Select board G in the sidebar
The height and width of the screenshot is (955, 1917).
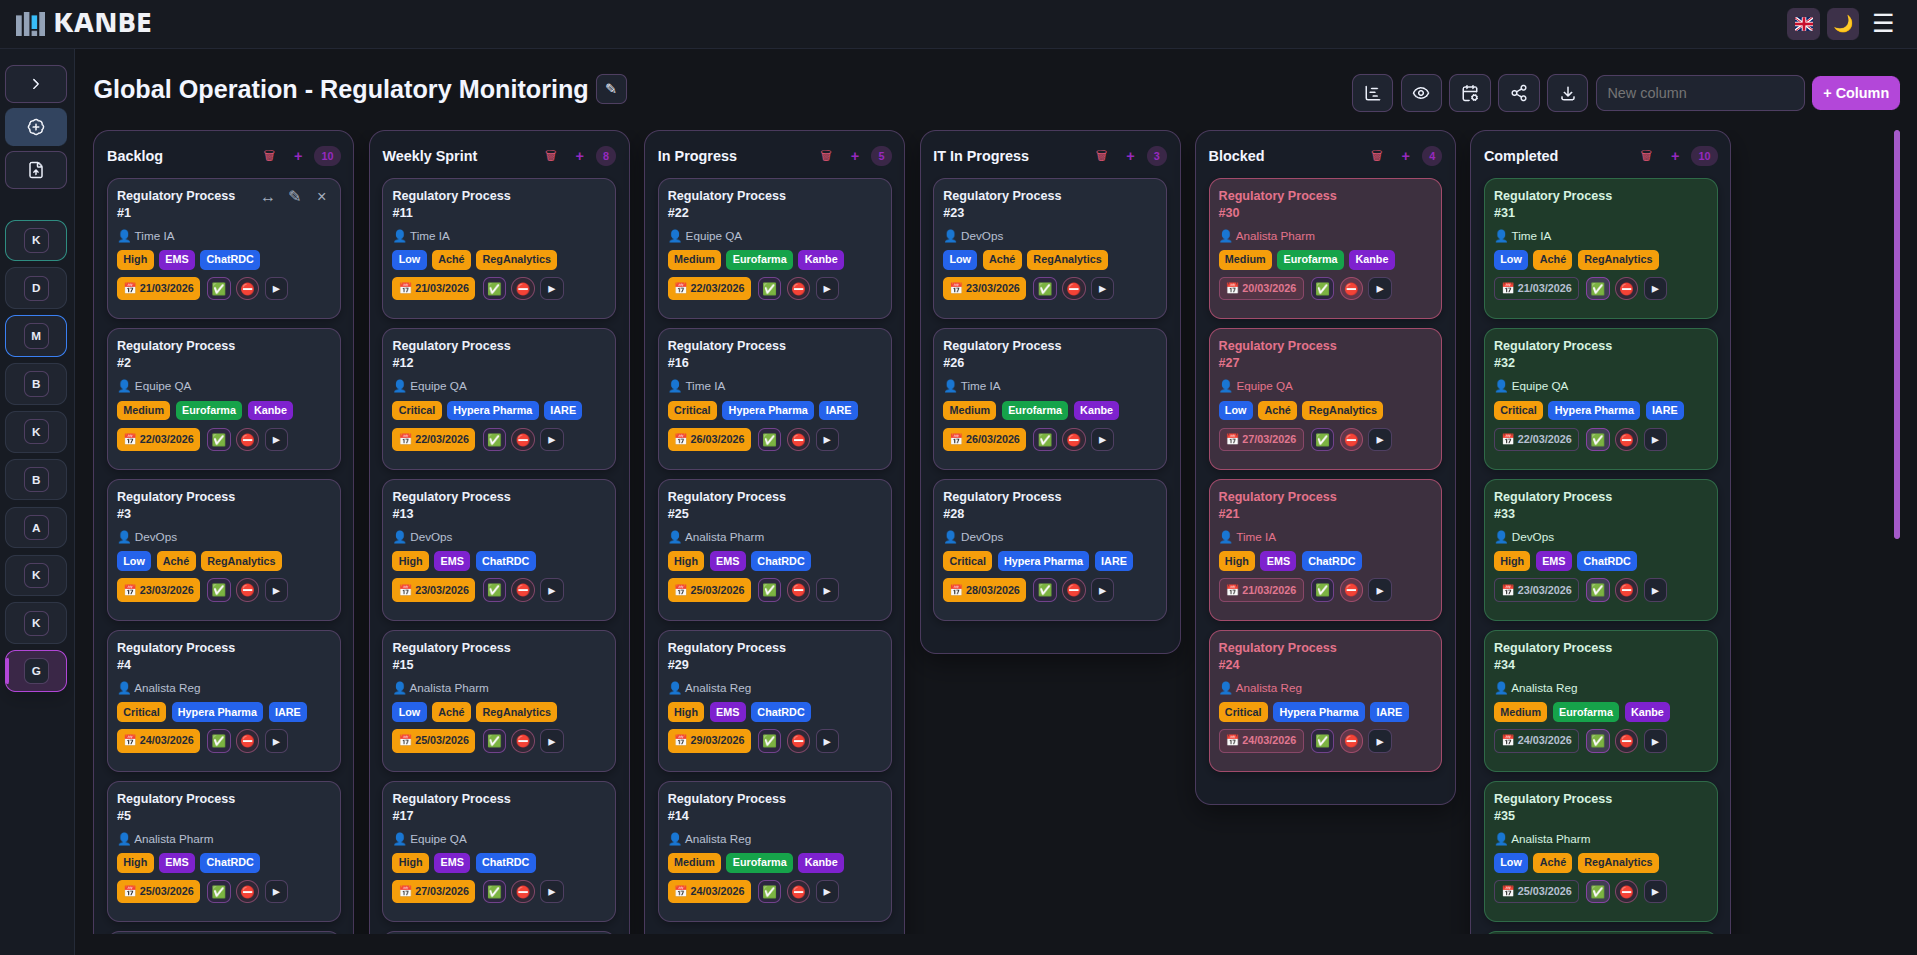(35, 671)
